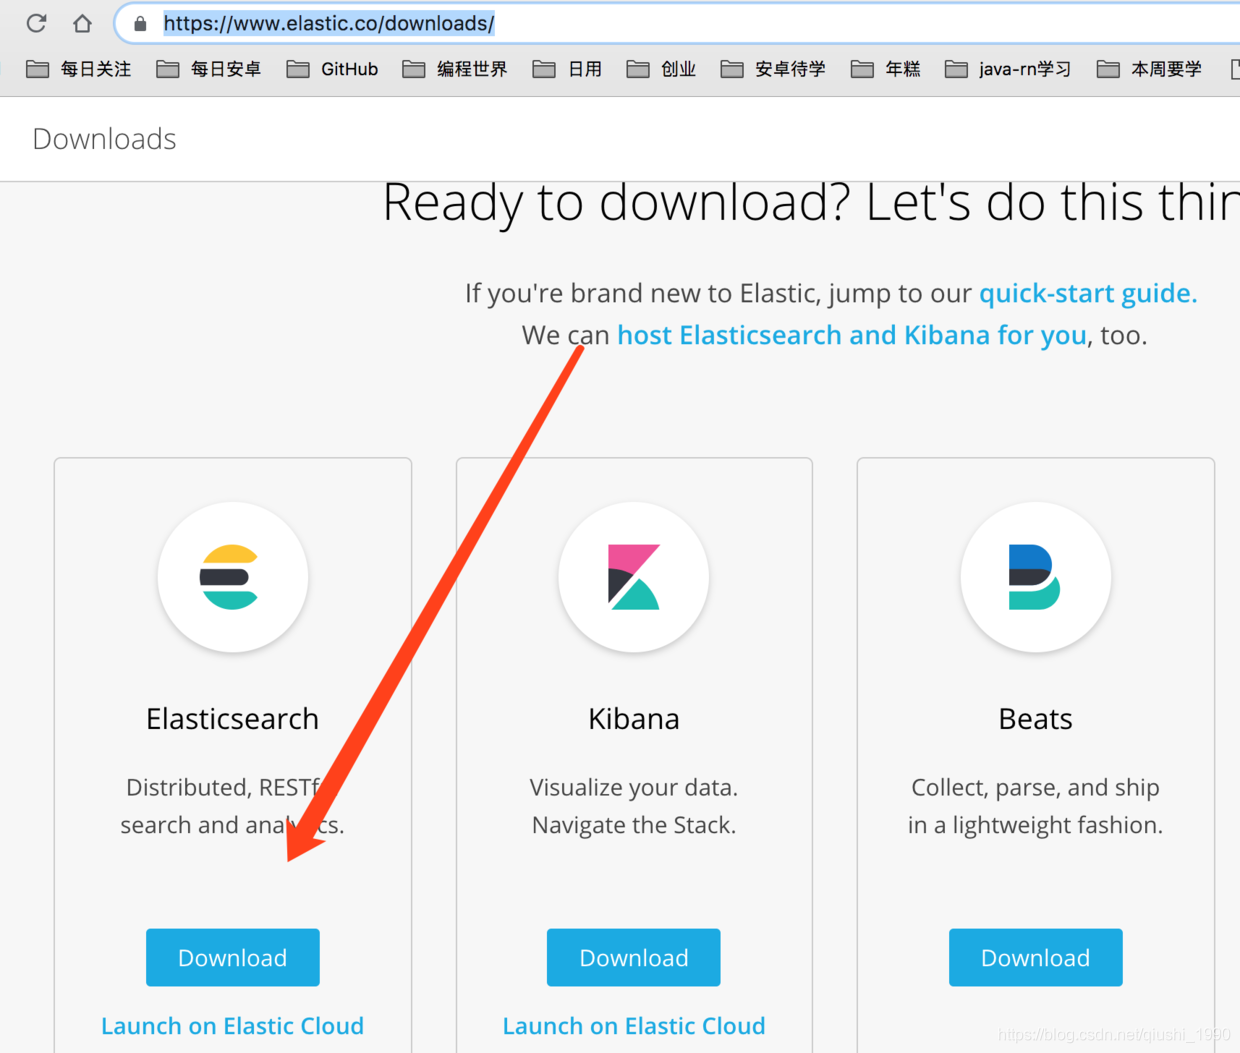Image resolution: width=1240 pixels, height=1053 pixels.
Task: Open the 日用 bookmark folder
Action: pos(567,69)
